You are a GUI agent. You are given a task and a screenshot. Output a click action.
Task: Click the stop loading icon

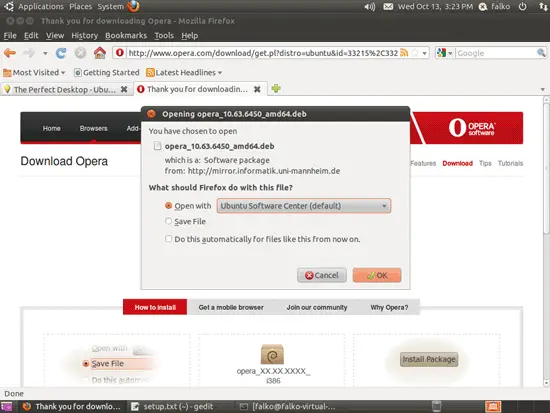(x=80, y=53)
